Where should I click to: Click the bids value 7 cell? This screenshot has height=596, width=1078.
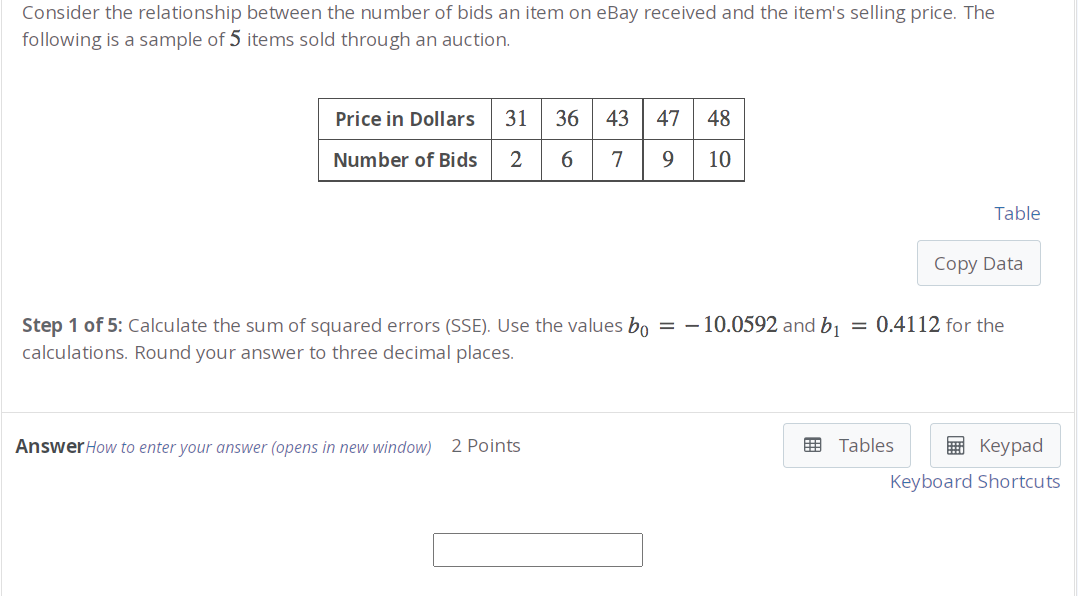pos(617,160)
